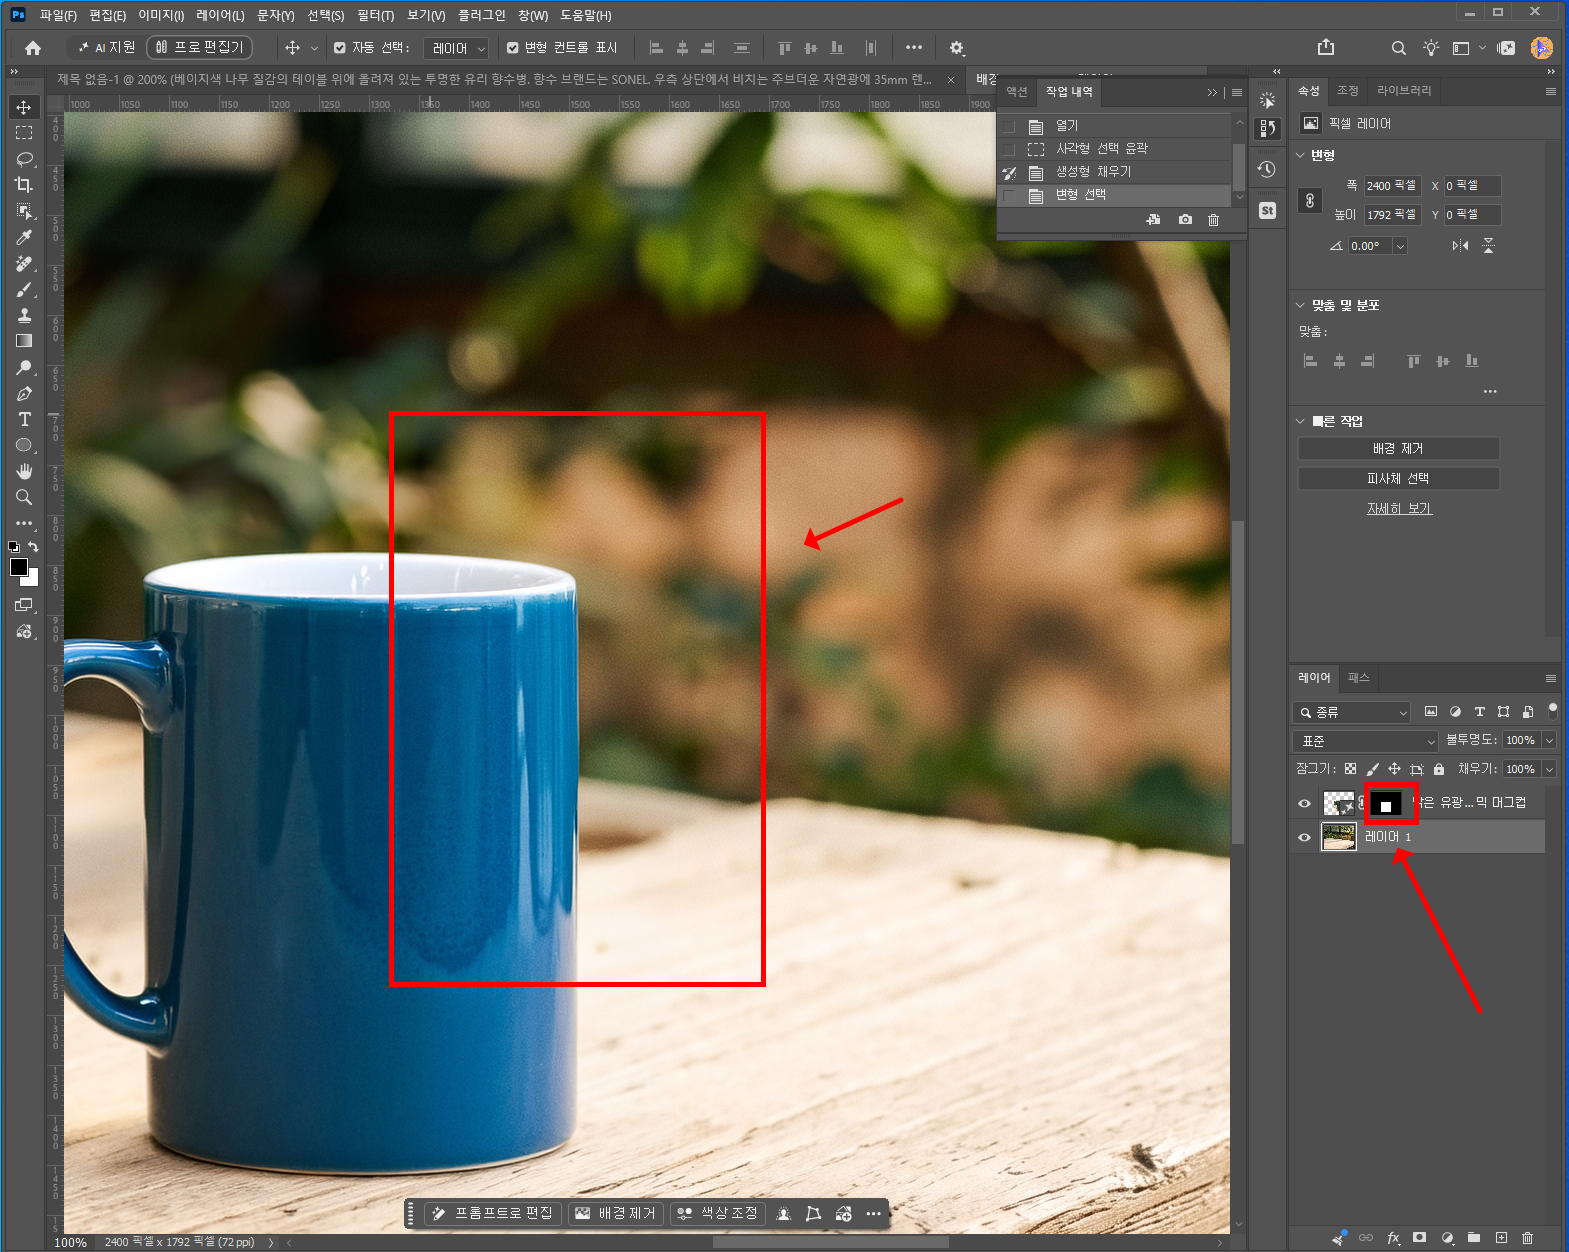Select the Brush tool

pos(24,289)
